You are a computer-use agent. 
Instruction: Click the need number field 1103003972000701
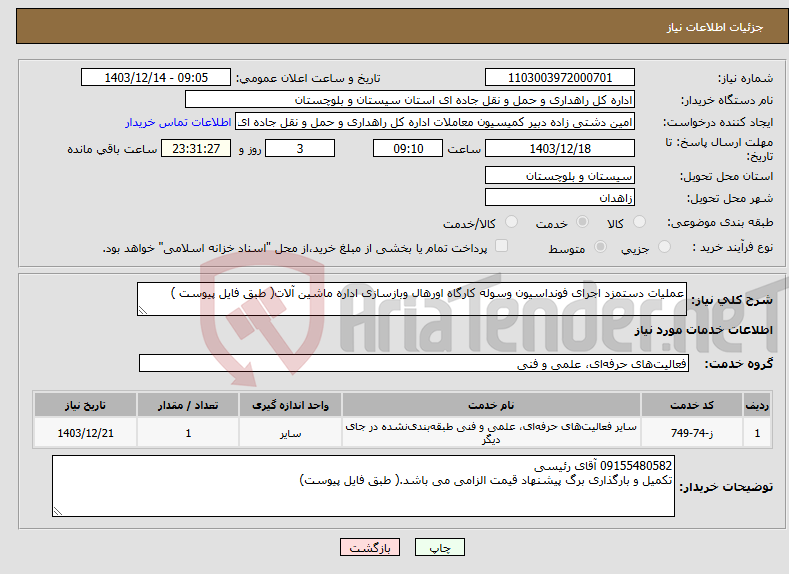(x=560, y=77)
